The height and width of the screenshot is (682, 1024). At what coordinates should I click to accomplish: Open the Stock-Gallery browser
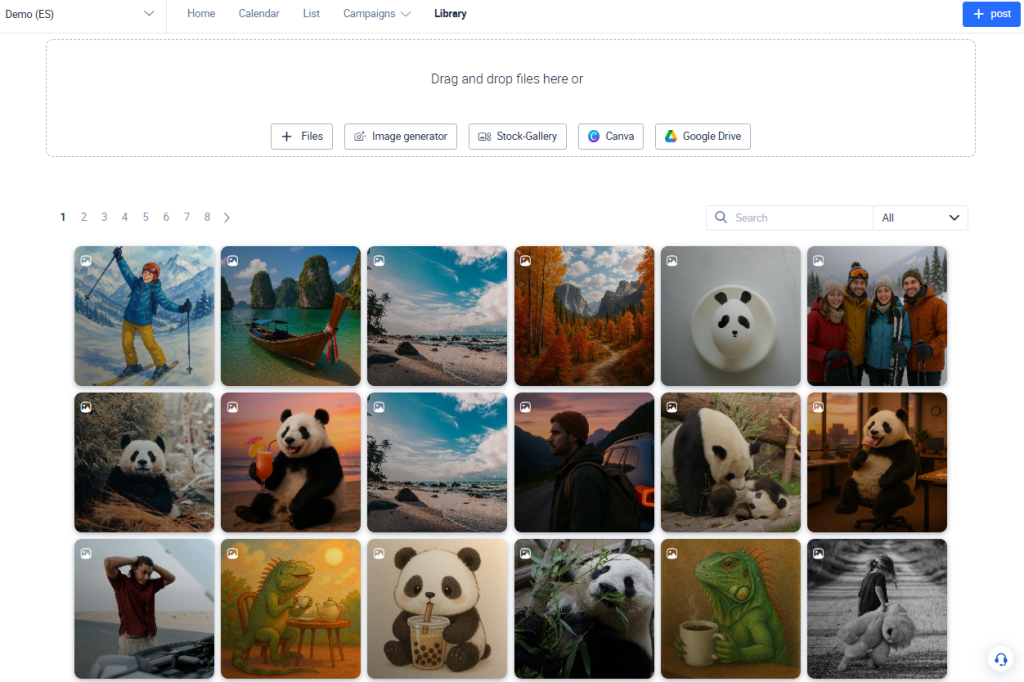[517, 136]
